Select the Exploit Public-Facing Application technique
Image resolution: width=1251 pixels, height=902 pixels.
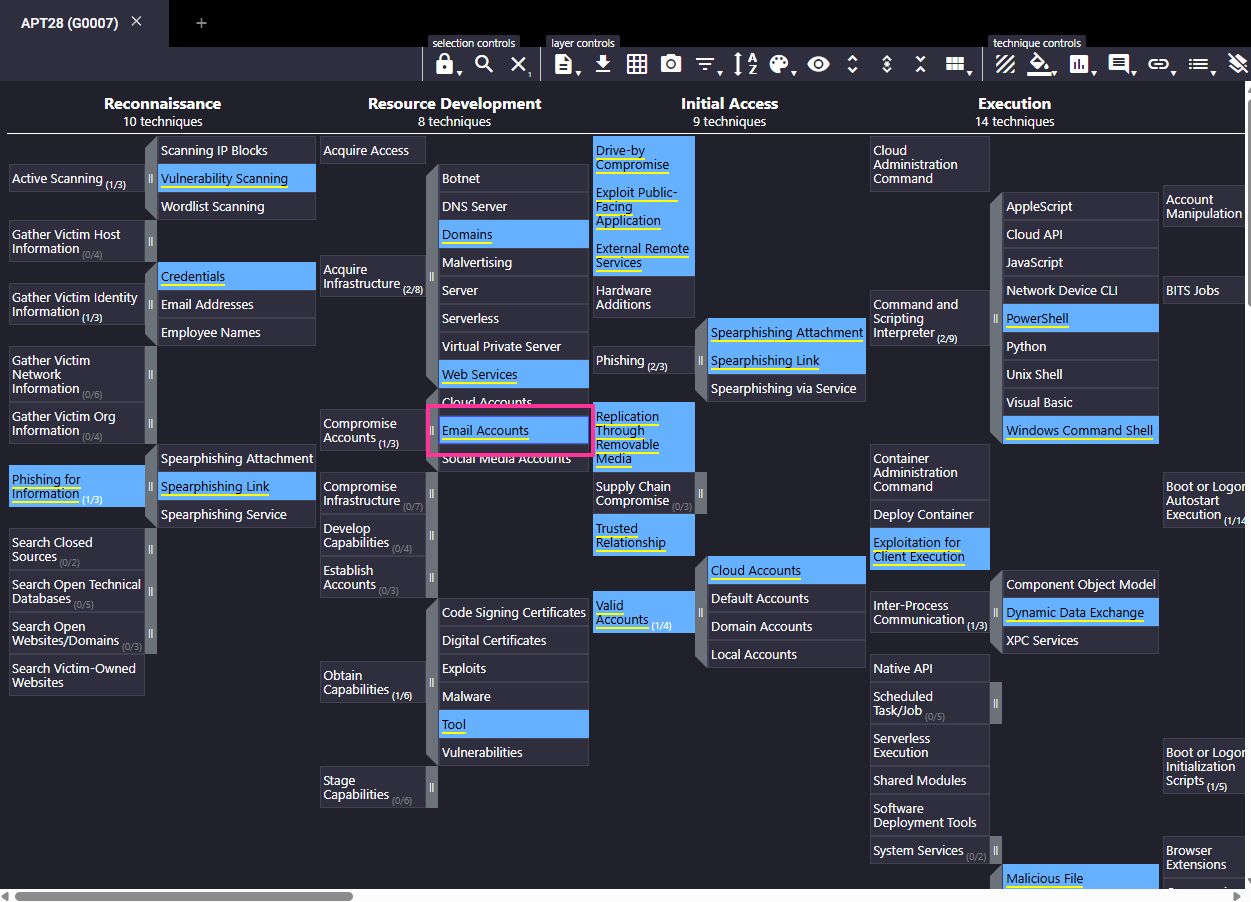[x=644, y=207]
